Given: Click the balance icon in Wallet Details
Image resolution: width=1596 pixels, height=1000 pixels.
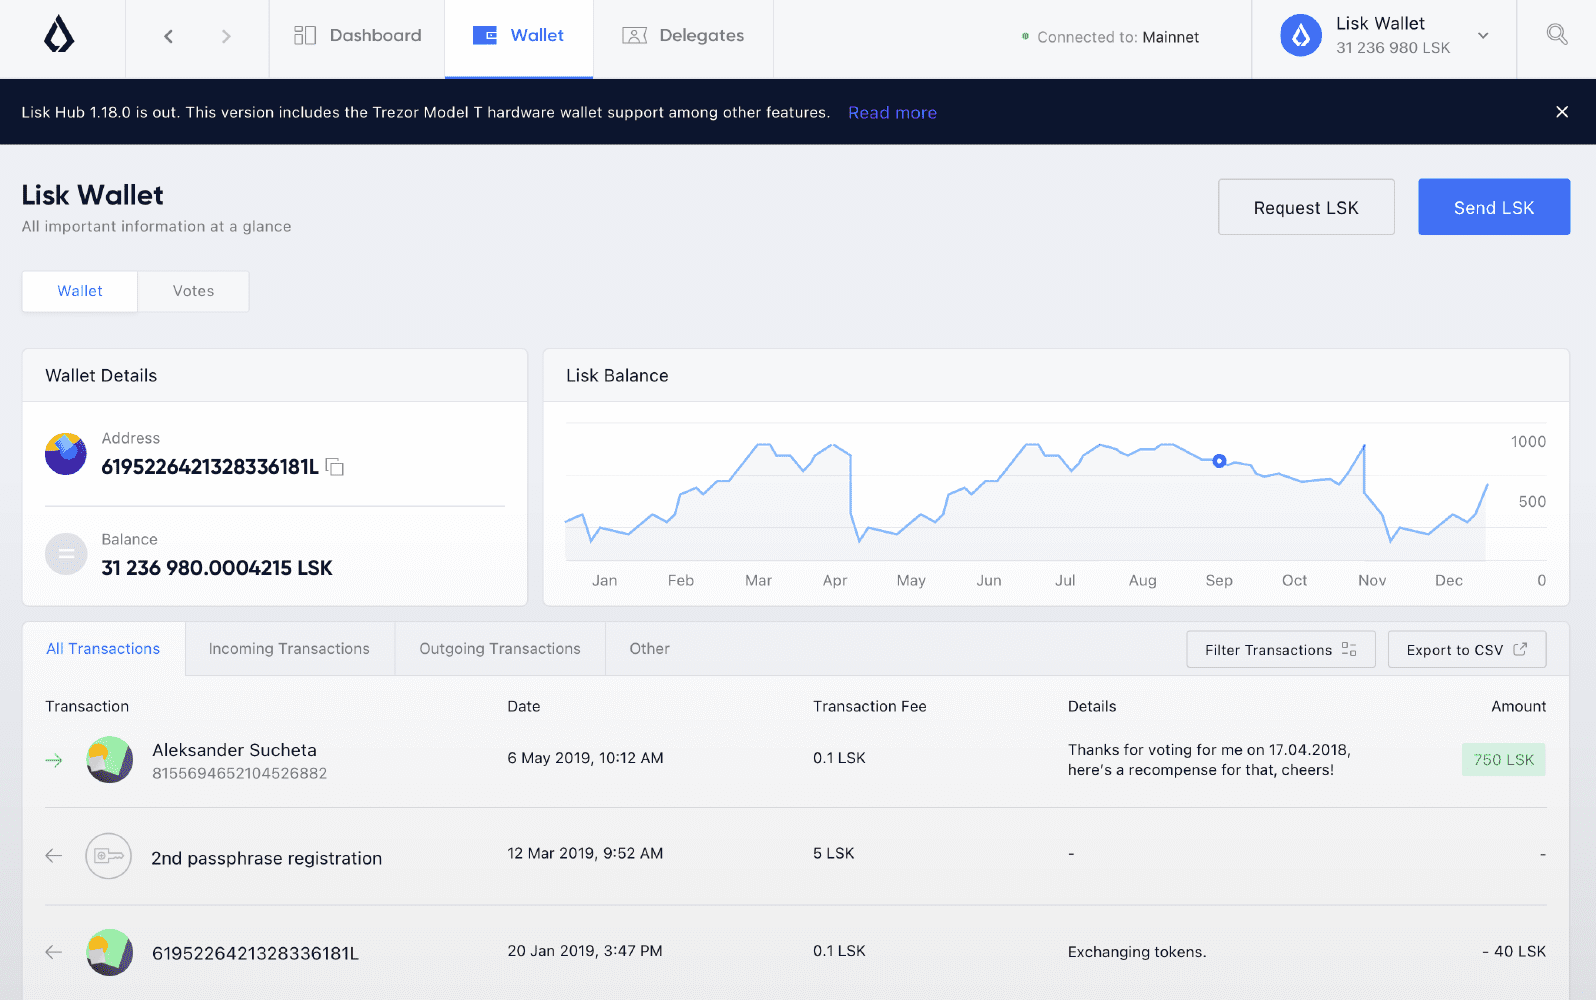Looking at the screenshot, I should click(66, 554).
